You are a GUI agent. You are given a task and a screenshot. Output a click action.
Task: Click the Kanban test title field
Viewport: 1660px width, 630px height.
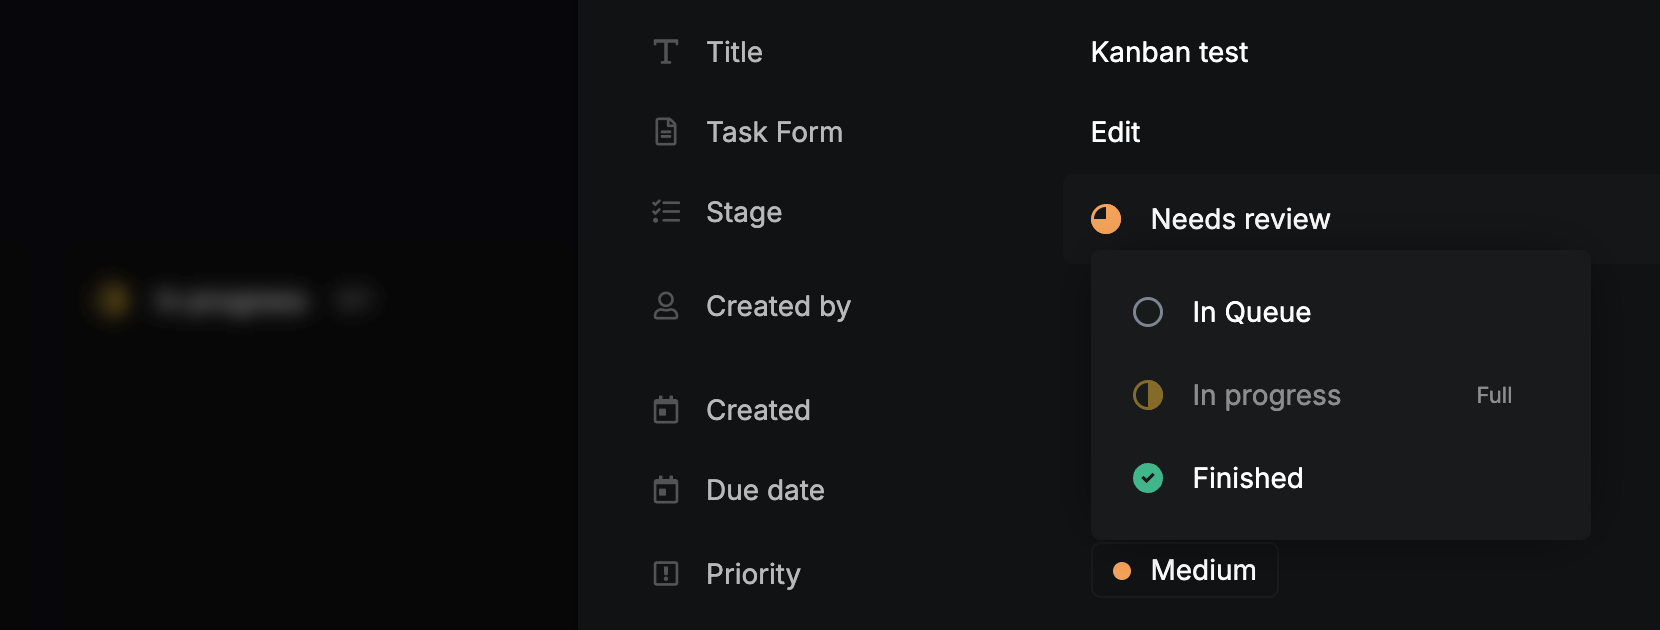pyautogui.click(x=1169, y=52)
